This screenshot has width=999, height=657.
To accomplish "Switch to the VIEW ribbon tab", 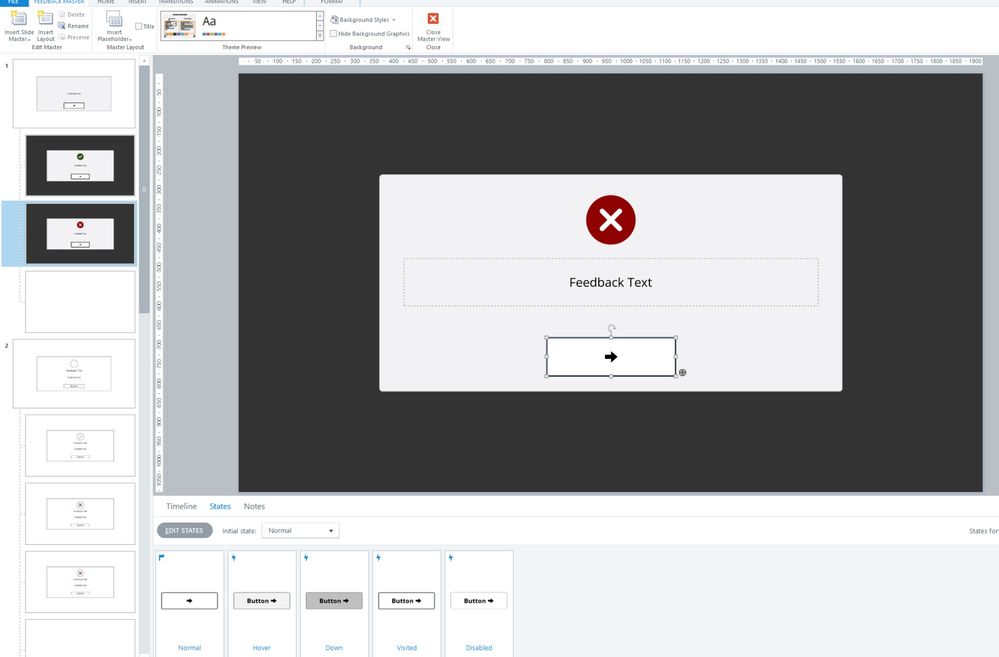I will (259, 2).
